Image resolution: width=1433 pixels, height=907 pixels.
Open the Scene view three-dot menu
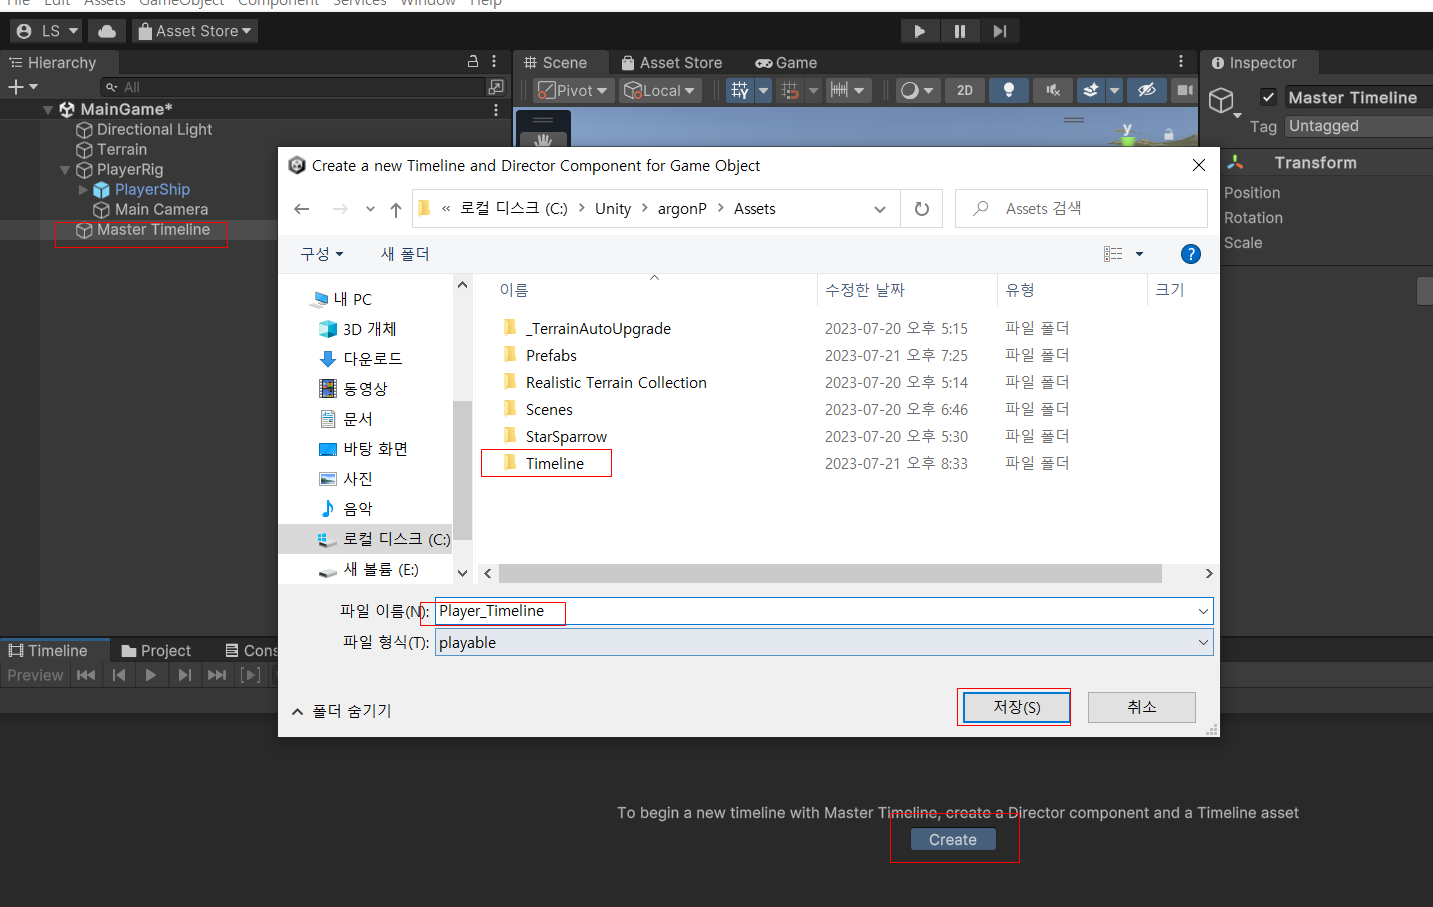[x=1181, y=62]
